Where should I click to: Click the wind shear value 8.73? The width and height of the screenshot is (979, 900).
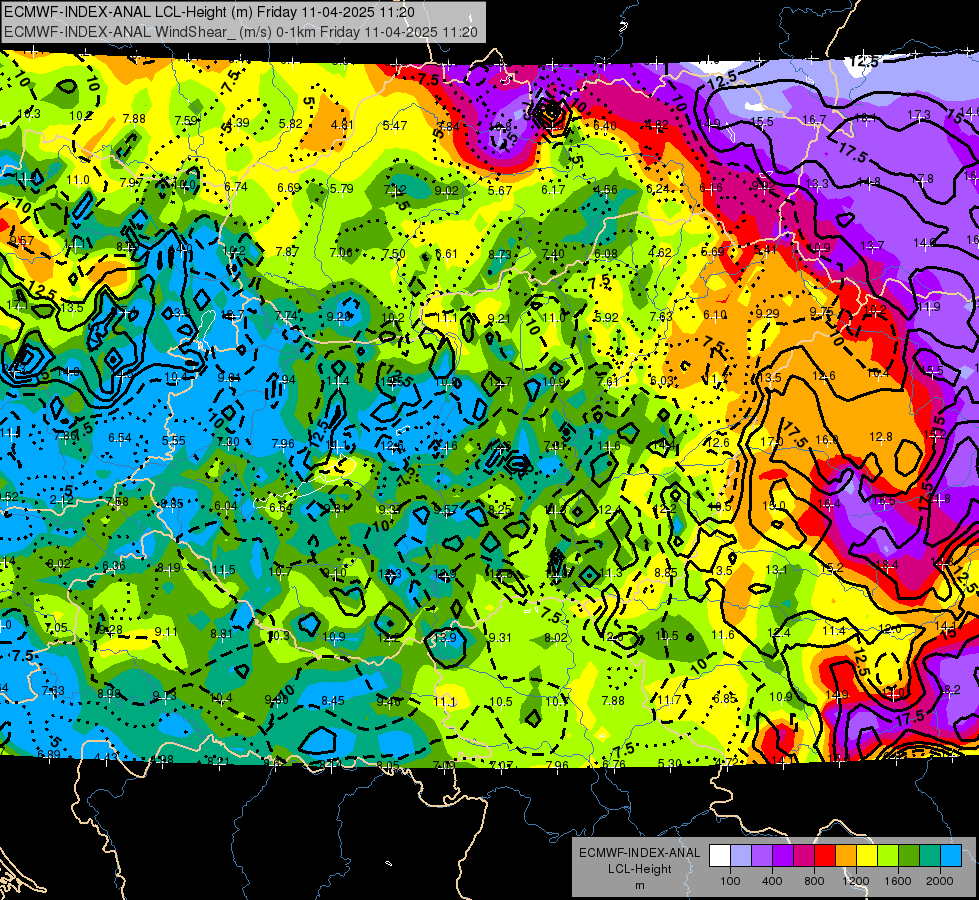tap(500, 254)
